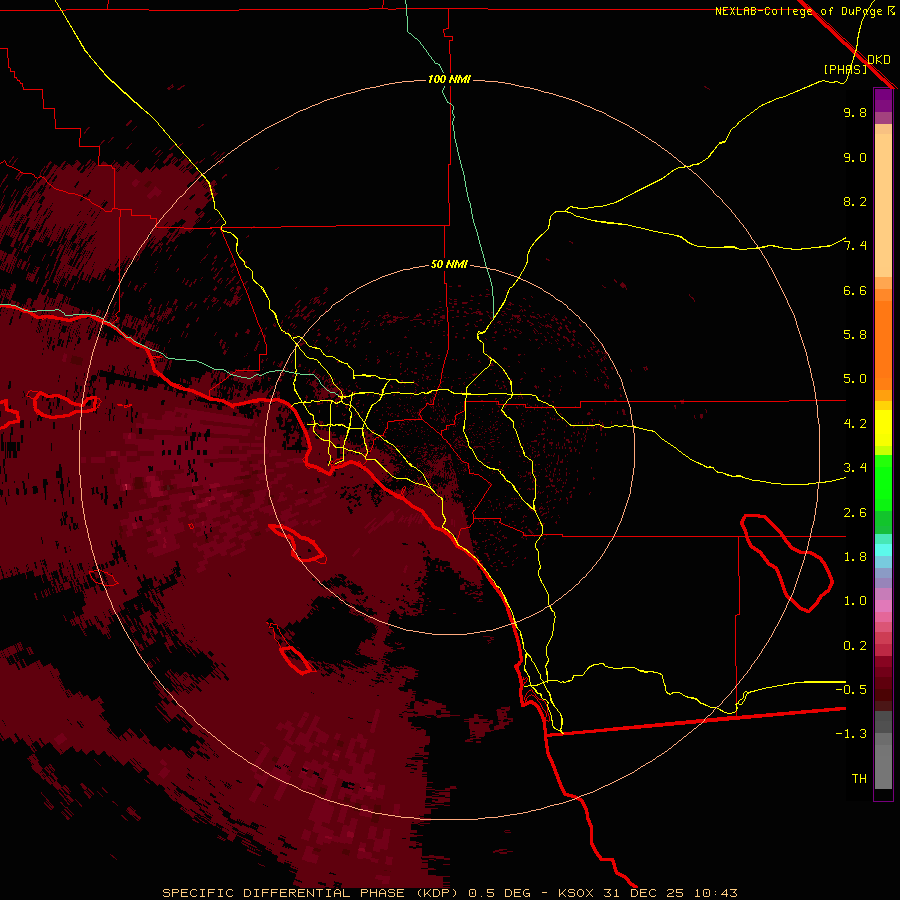Pick the 5.8 scale label
Viewport: 900px width, 900px height.
pos(855,335)
